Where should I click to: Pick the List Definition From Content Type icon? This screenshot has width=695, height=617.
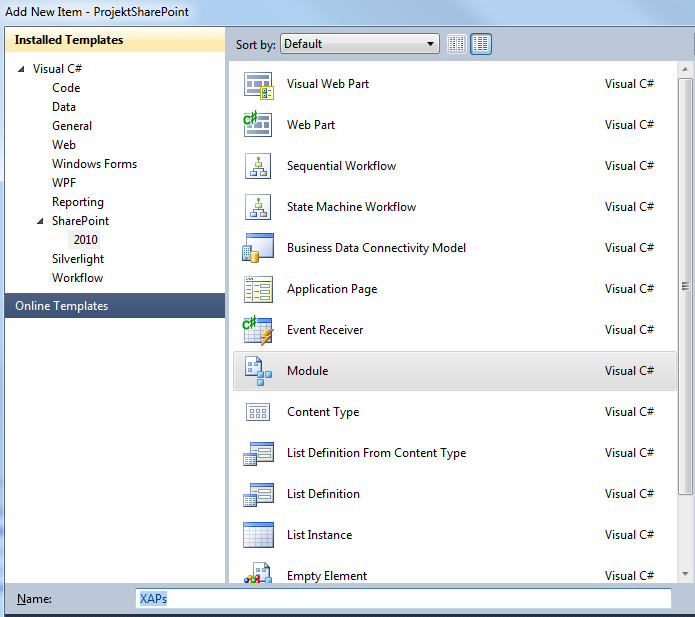(x=258, y=453)
